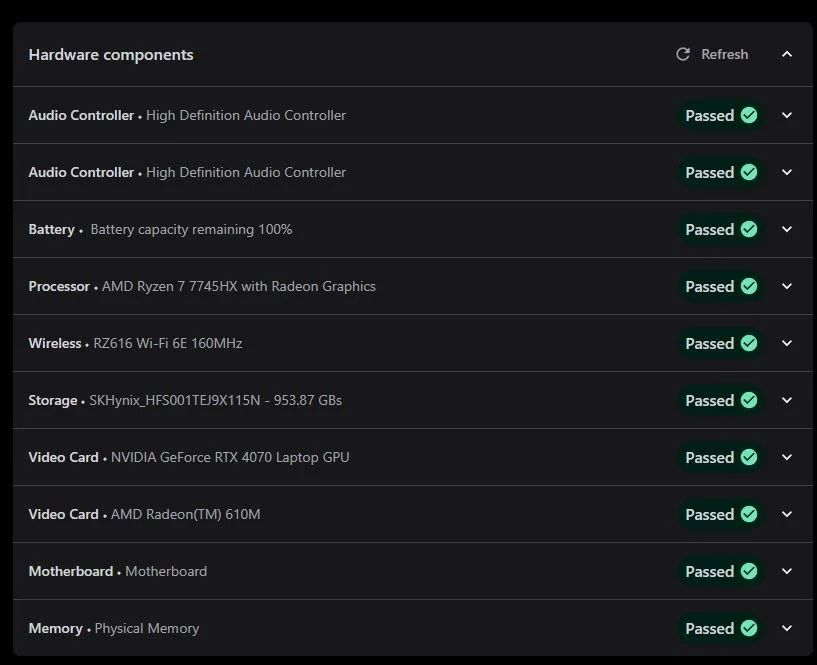Select the Wireless RZ616 Wi-Fi 6E row

click(x=413, y=343)
